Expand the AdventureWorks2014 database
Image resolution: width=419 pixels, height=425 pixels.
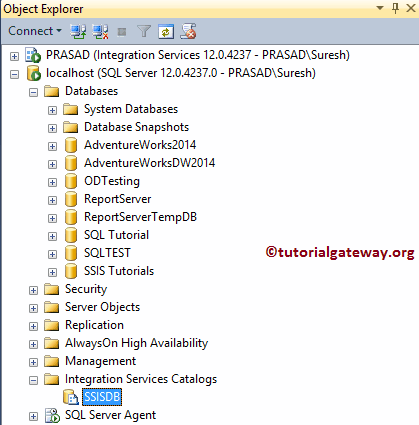[x=52, y=146]
